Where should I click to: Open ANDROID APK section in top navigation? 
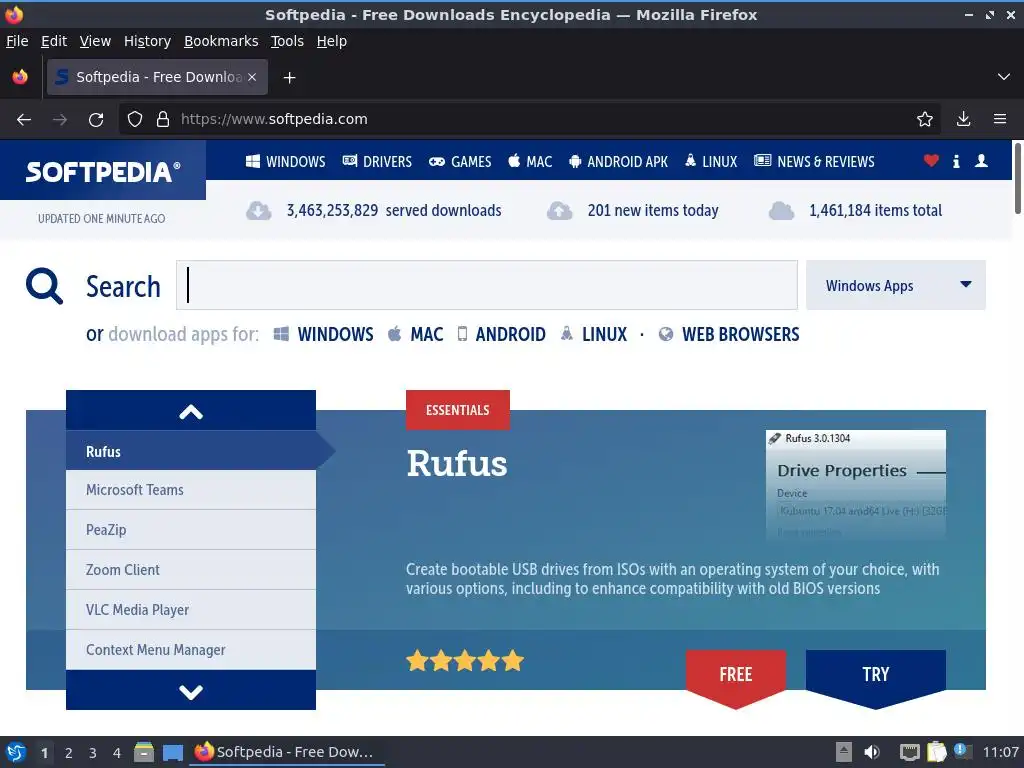[x=618, y=161]
